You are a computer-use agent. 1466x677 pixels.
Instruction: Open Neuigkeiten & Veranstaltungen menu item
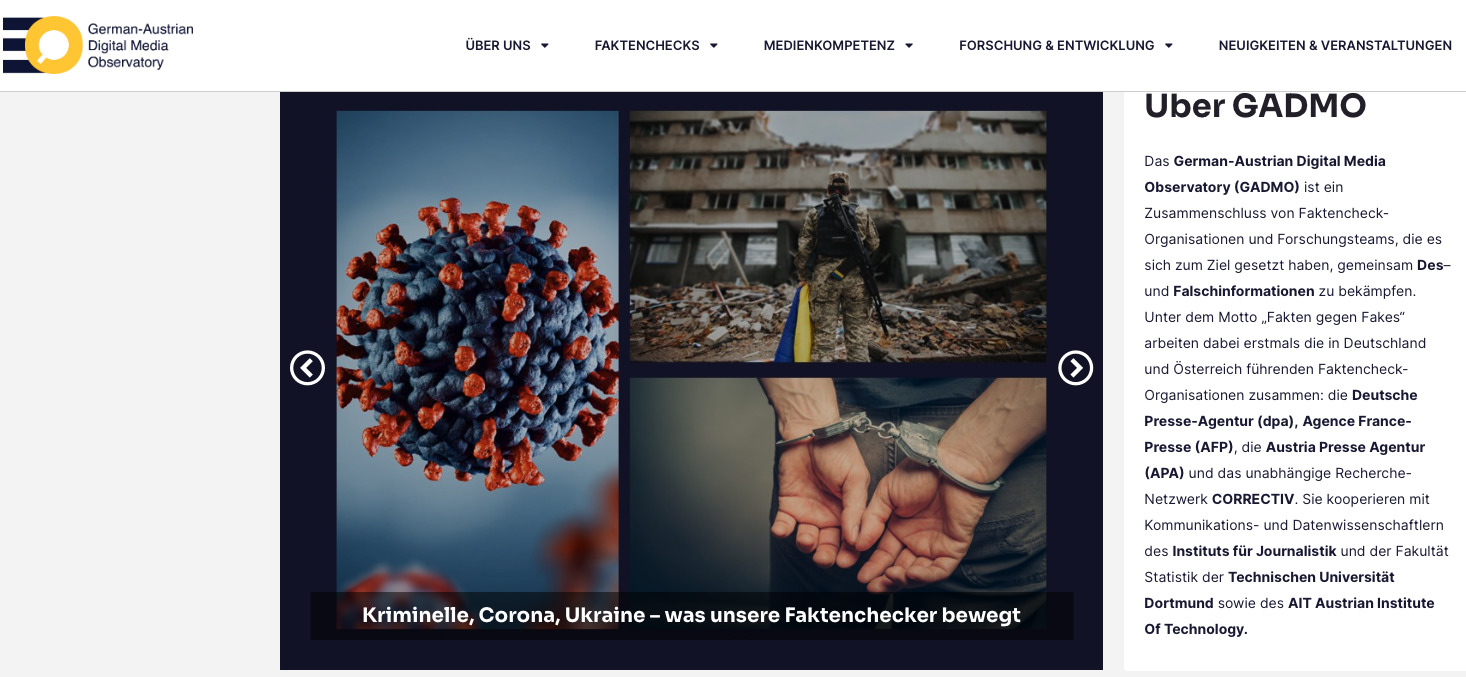coord(1335,45)
